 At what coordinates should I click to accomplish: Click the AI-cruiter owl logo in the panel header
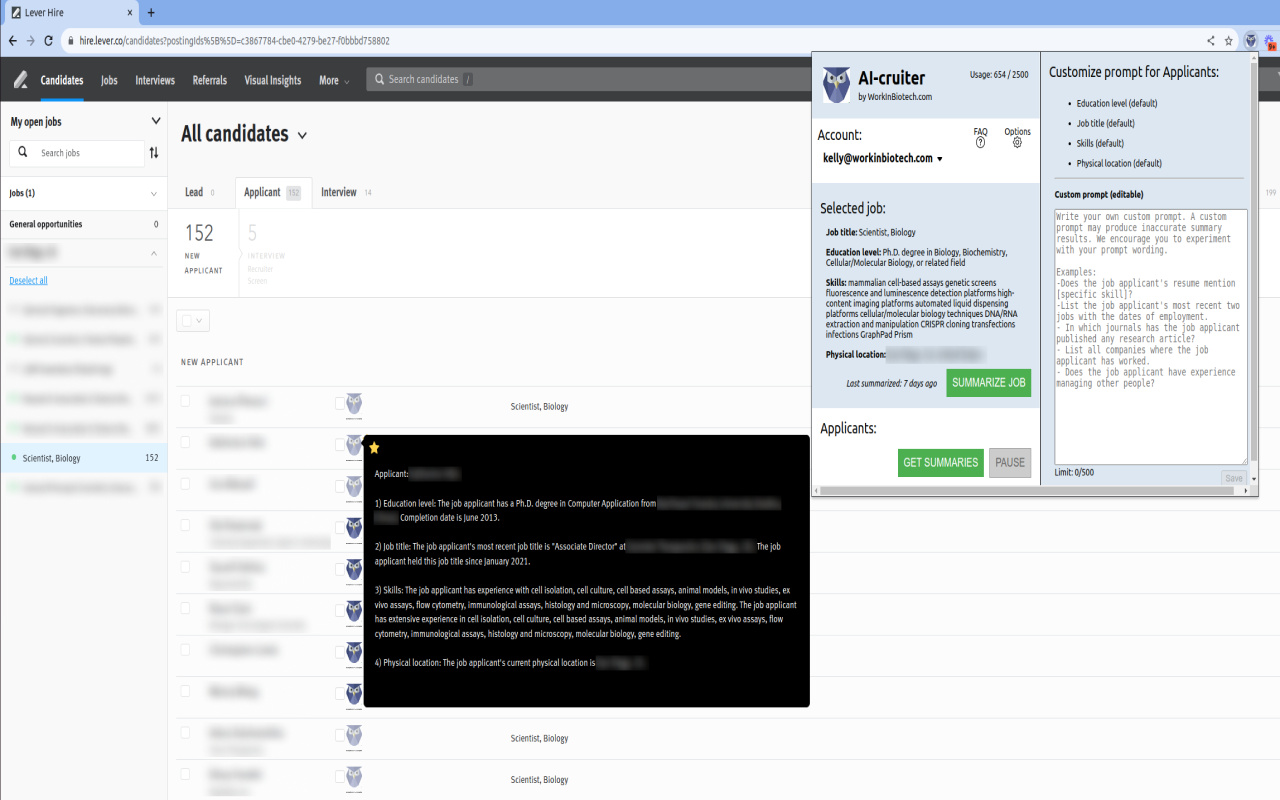coord(836,85)
